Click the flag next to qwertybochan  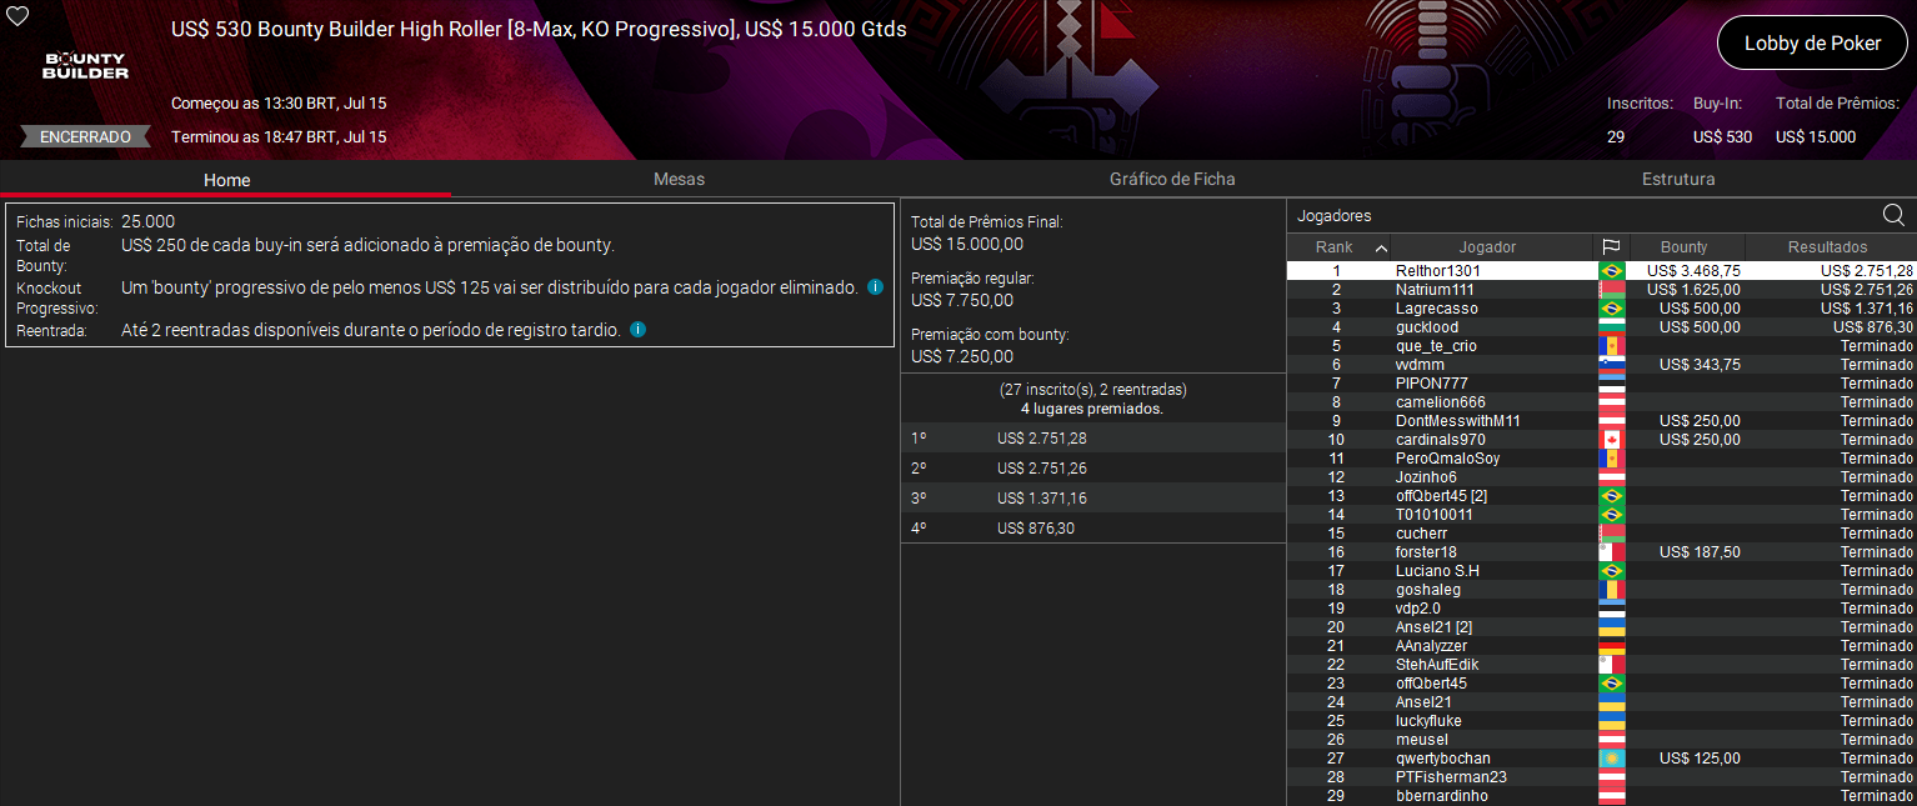[1611, 759]
